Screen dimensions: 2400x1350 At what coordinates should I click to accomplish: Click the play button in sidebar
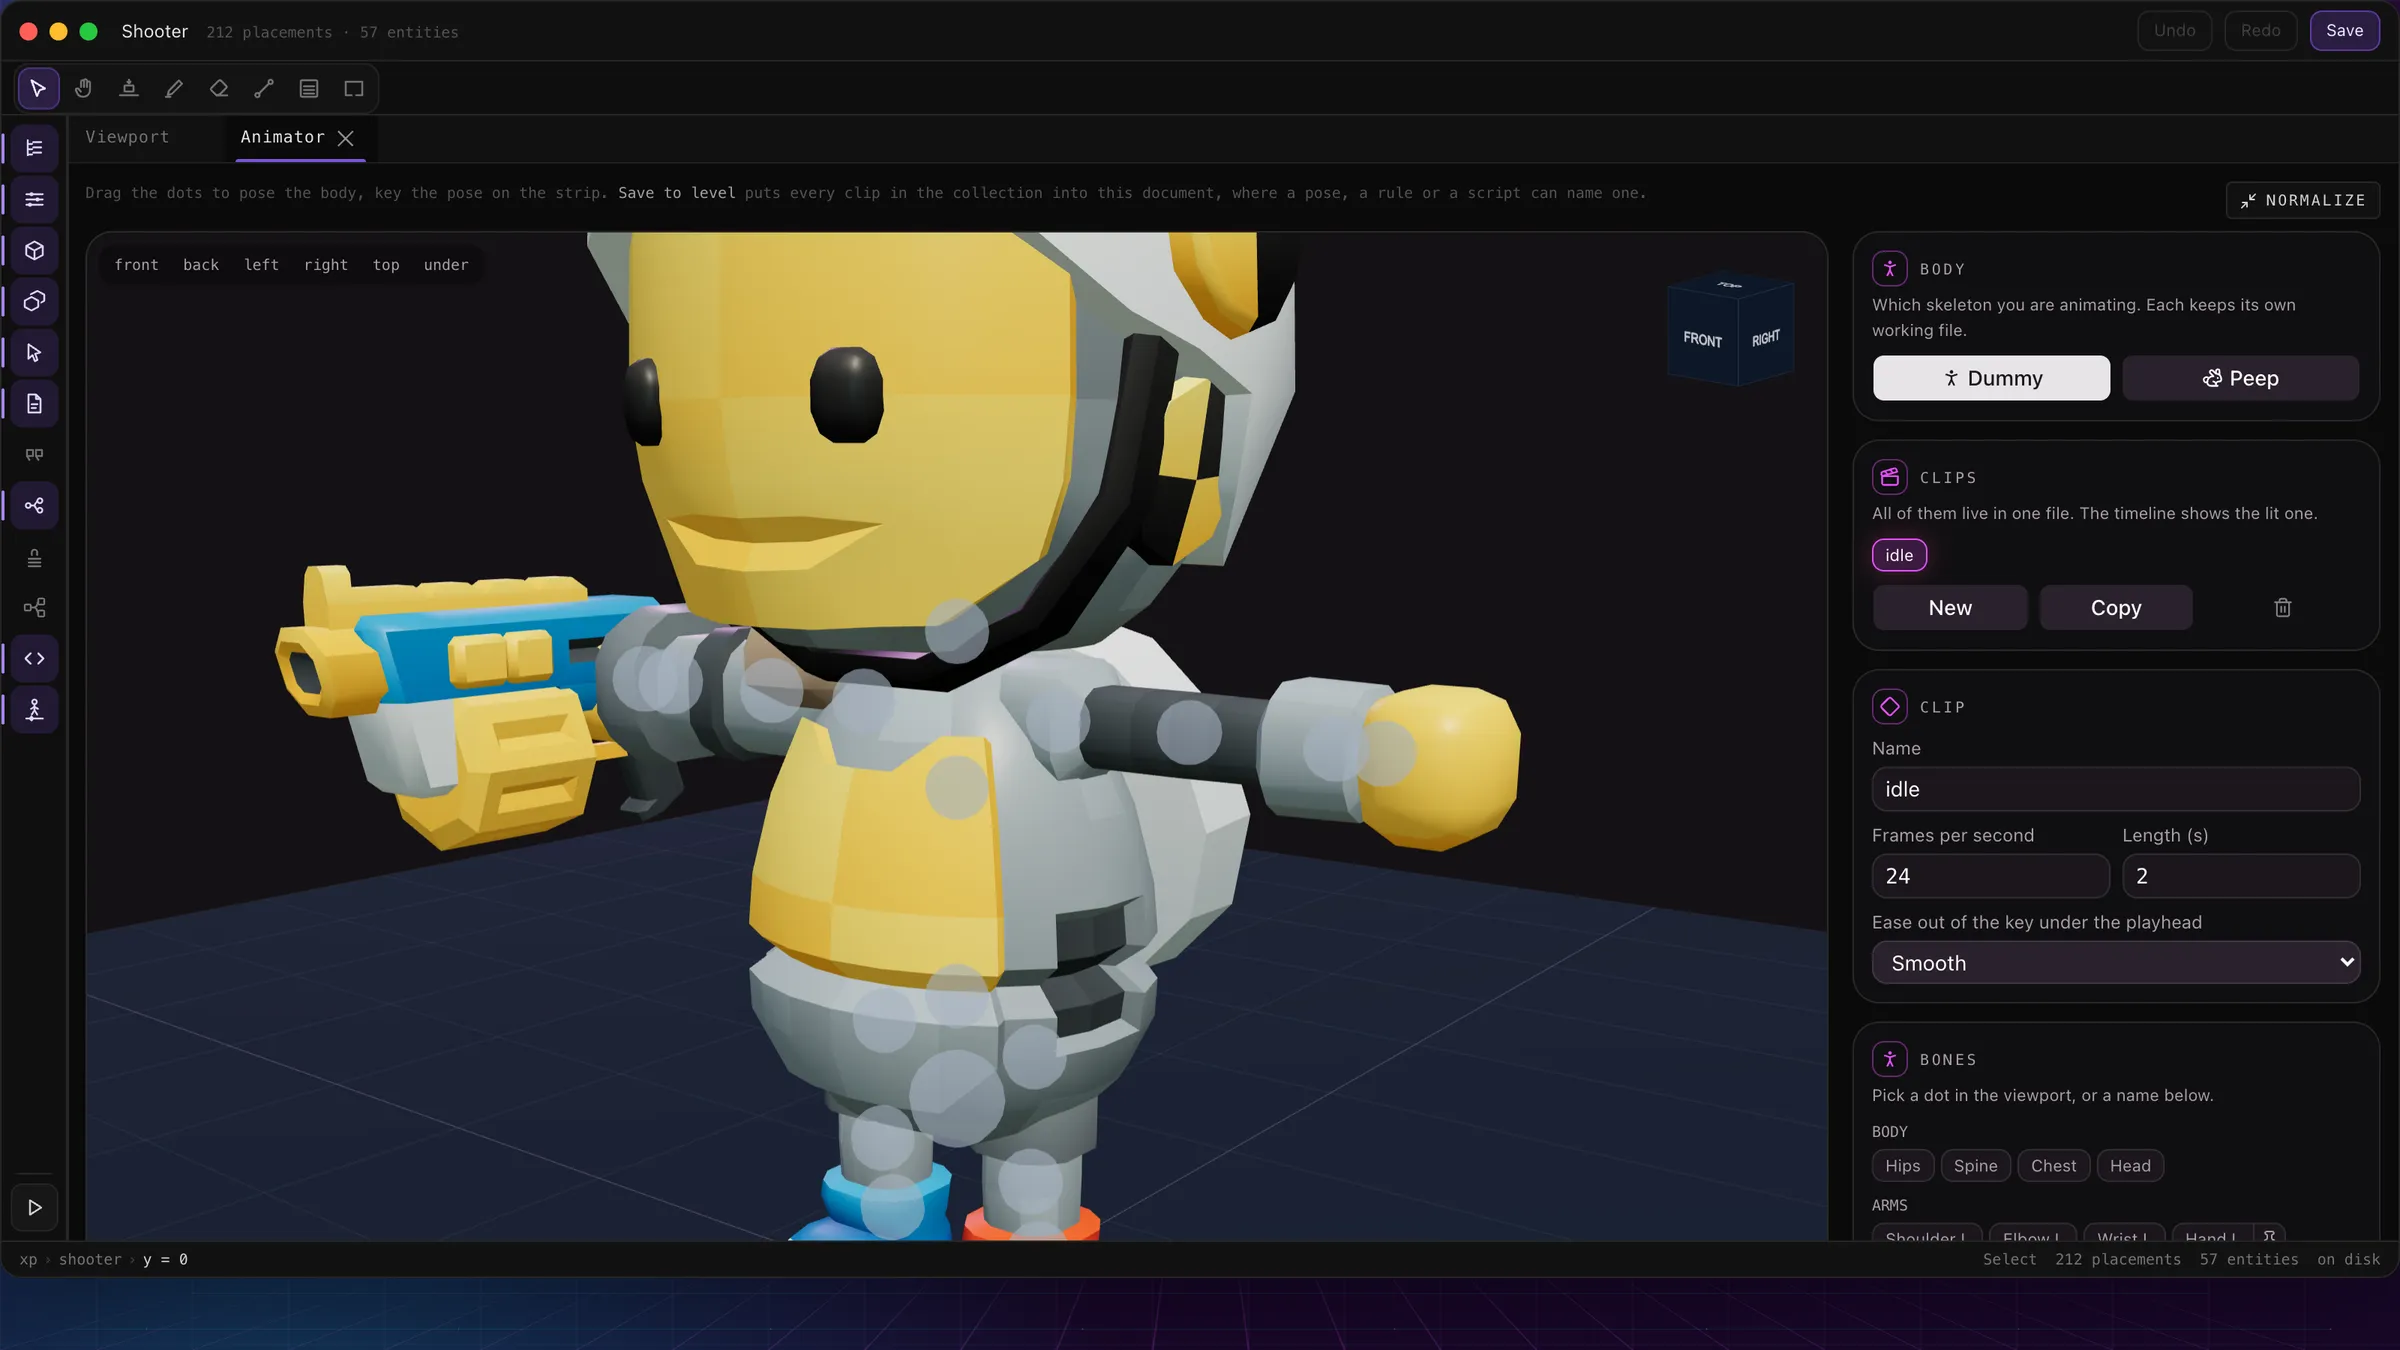pyautogui.click(x=35, y=1208)
